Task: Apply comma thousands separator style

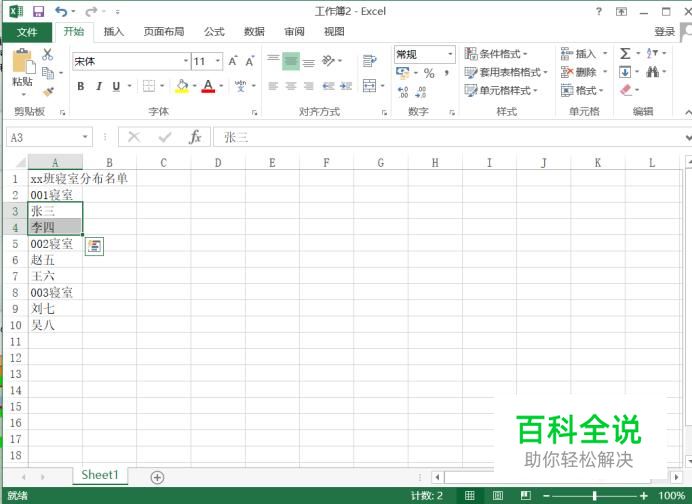Action: click(447, 73)
